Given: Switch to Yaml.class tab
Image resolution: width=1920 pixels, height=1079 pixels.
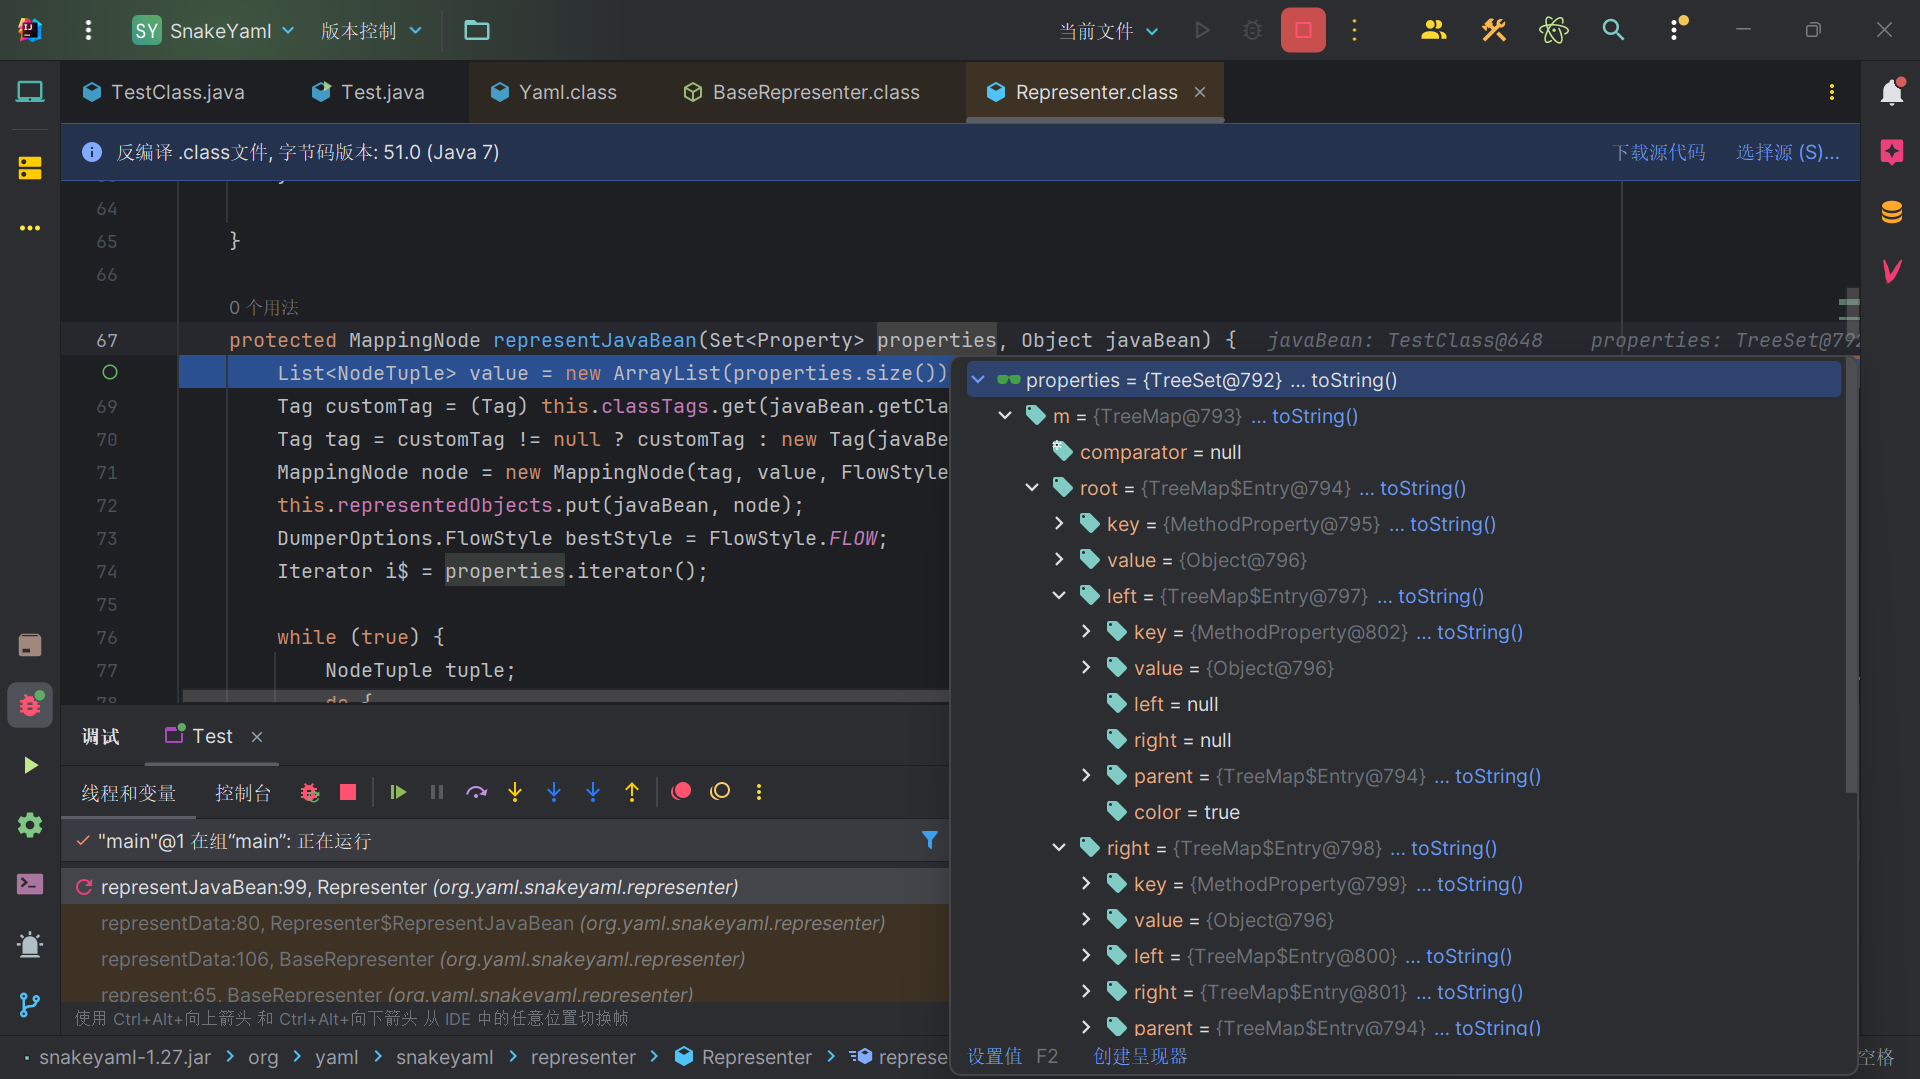Looking at the screenshot, I should (553, 92).
